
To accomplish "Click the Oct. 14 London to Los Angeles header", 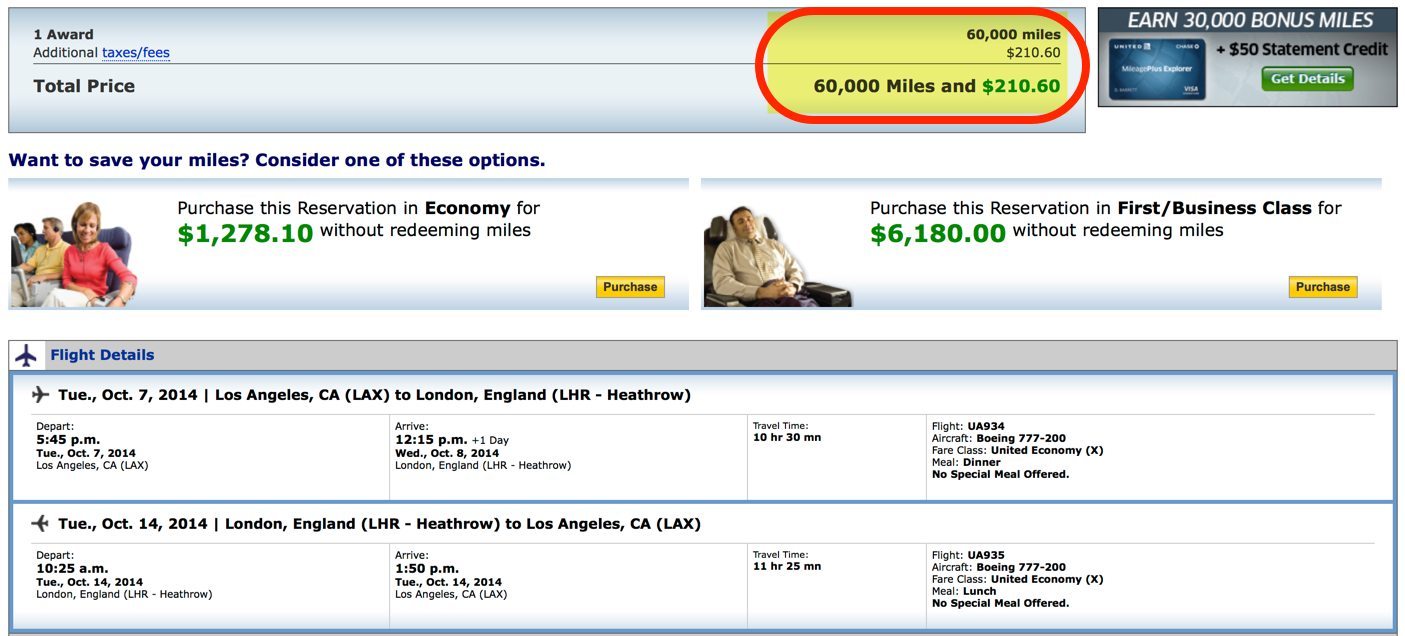I will [x=379, y=524].
